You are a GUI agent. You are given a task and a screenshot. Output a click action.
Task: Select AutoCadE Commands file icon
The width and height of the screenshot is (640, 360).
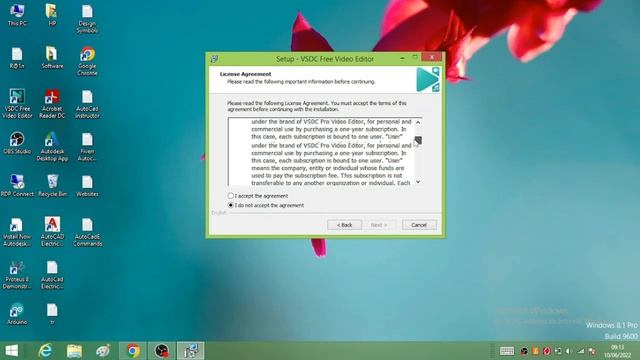(x=87, y=232)
